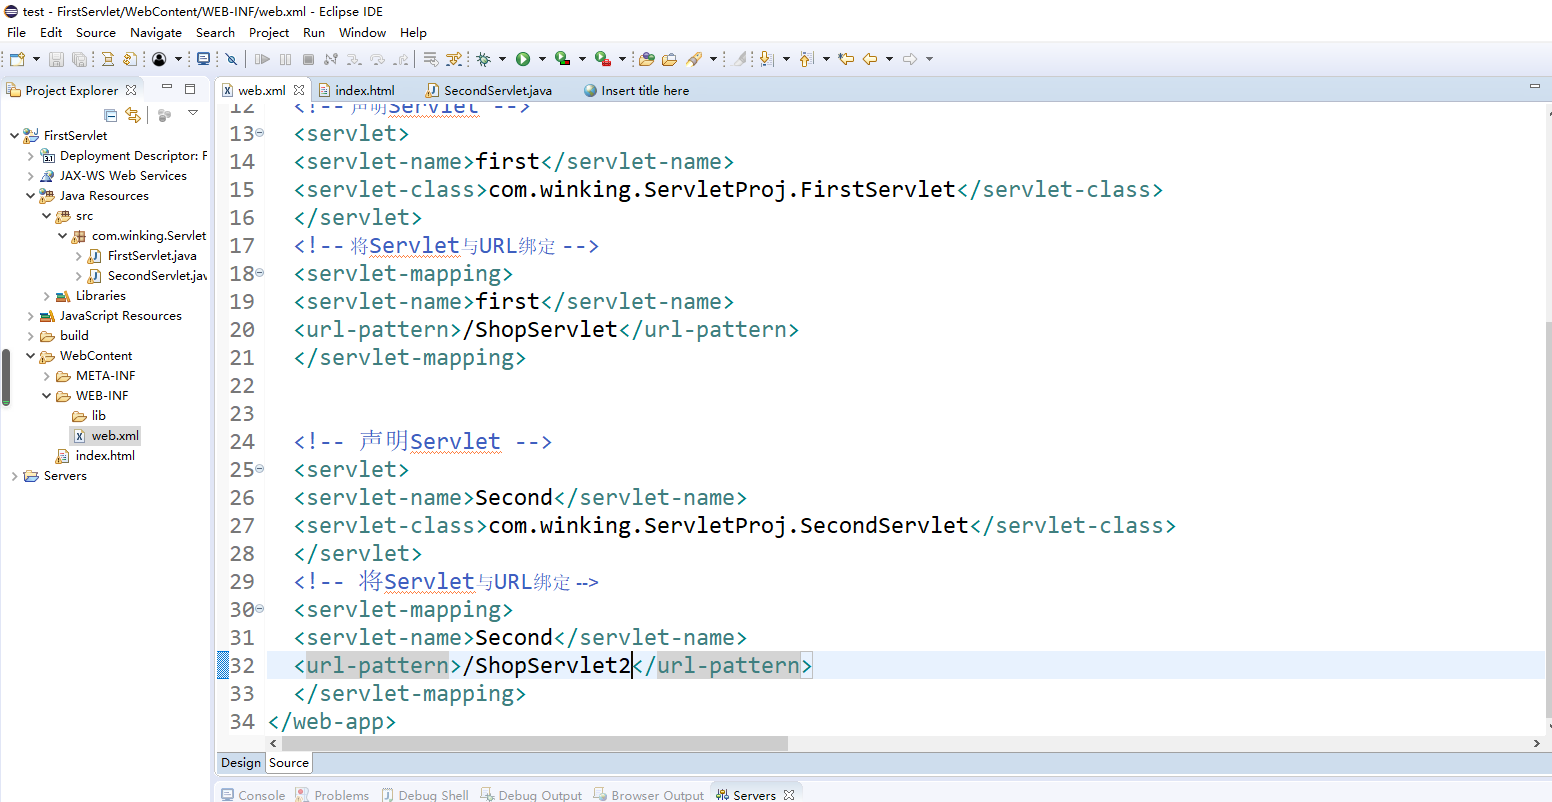Open the New wizard dropdown arrow
The image size is (1552, 802).
pos(37,59)
